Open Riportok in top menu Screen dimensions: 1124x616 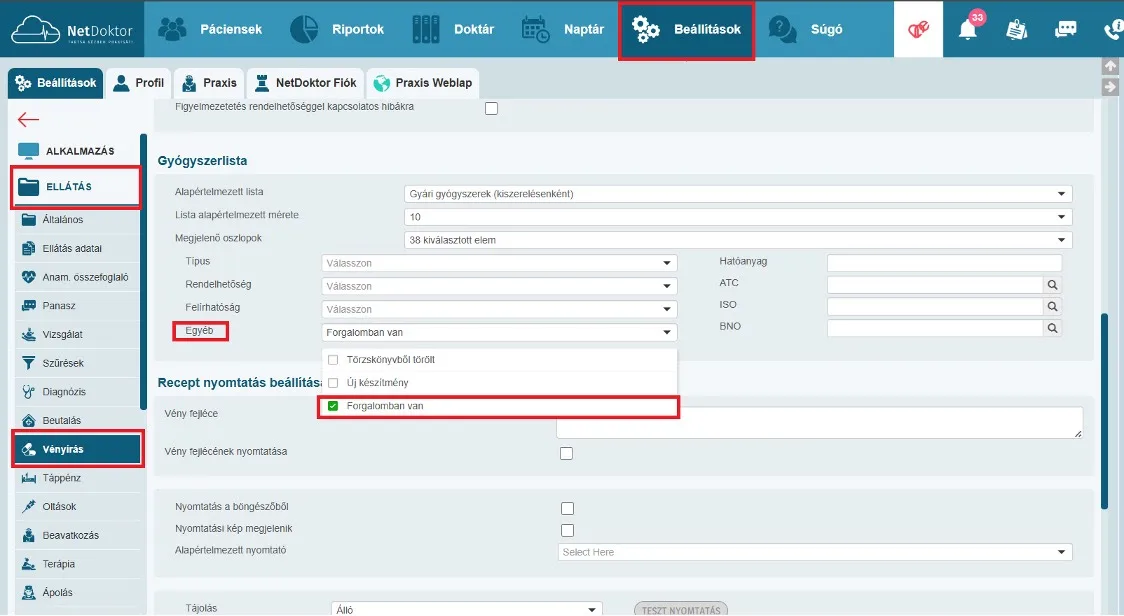[x=337, y=29]
